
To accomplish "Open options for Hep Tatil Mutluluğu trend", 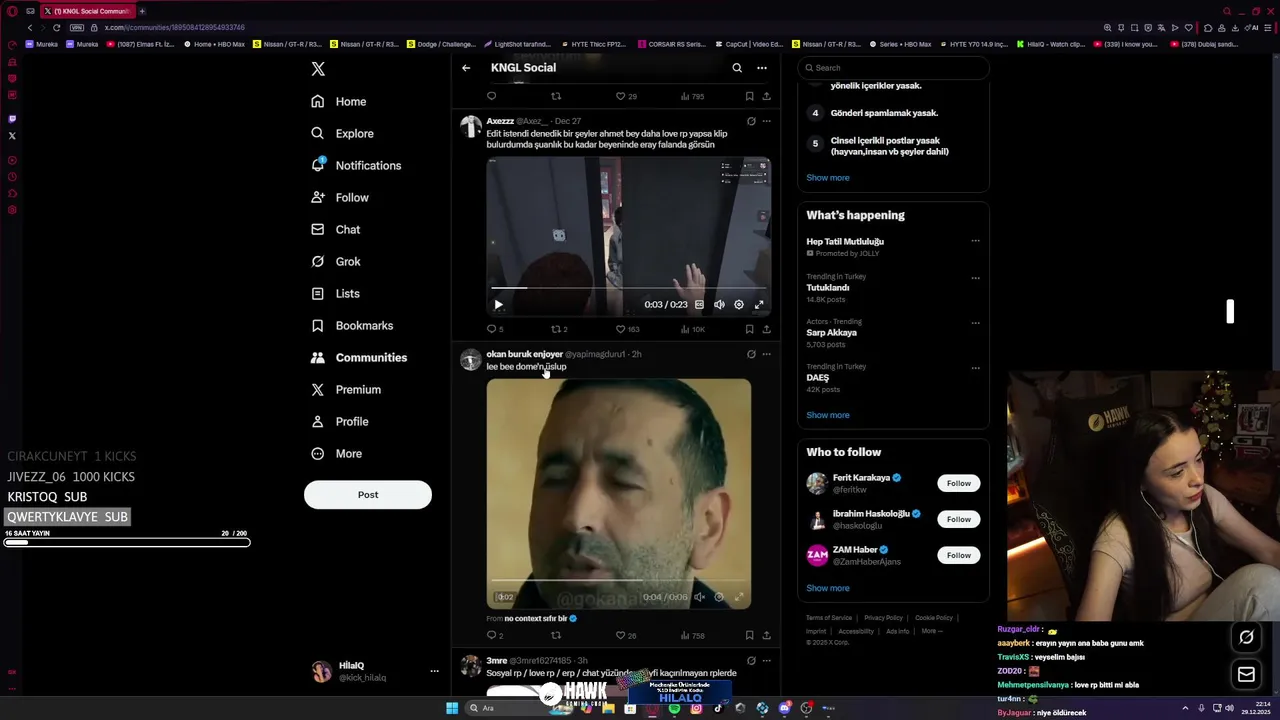I will (975, 241).
